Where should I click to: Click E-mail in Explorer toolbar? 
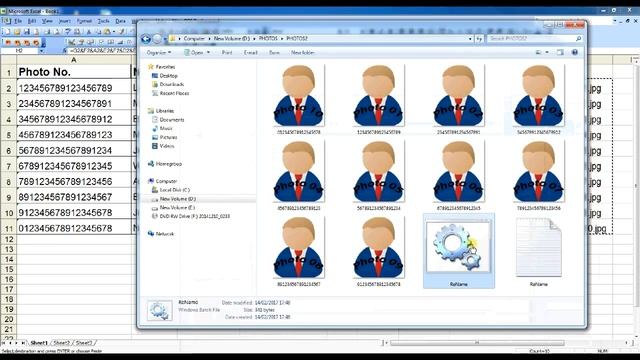coord(251,53)
